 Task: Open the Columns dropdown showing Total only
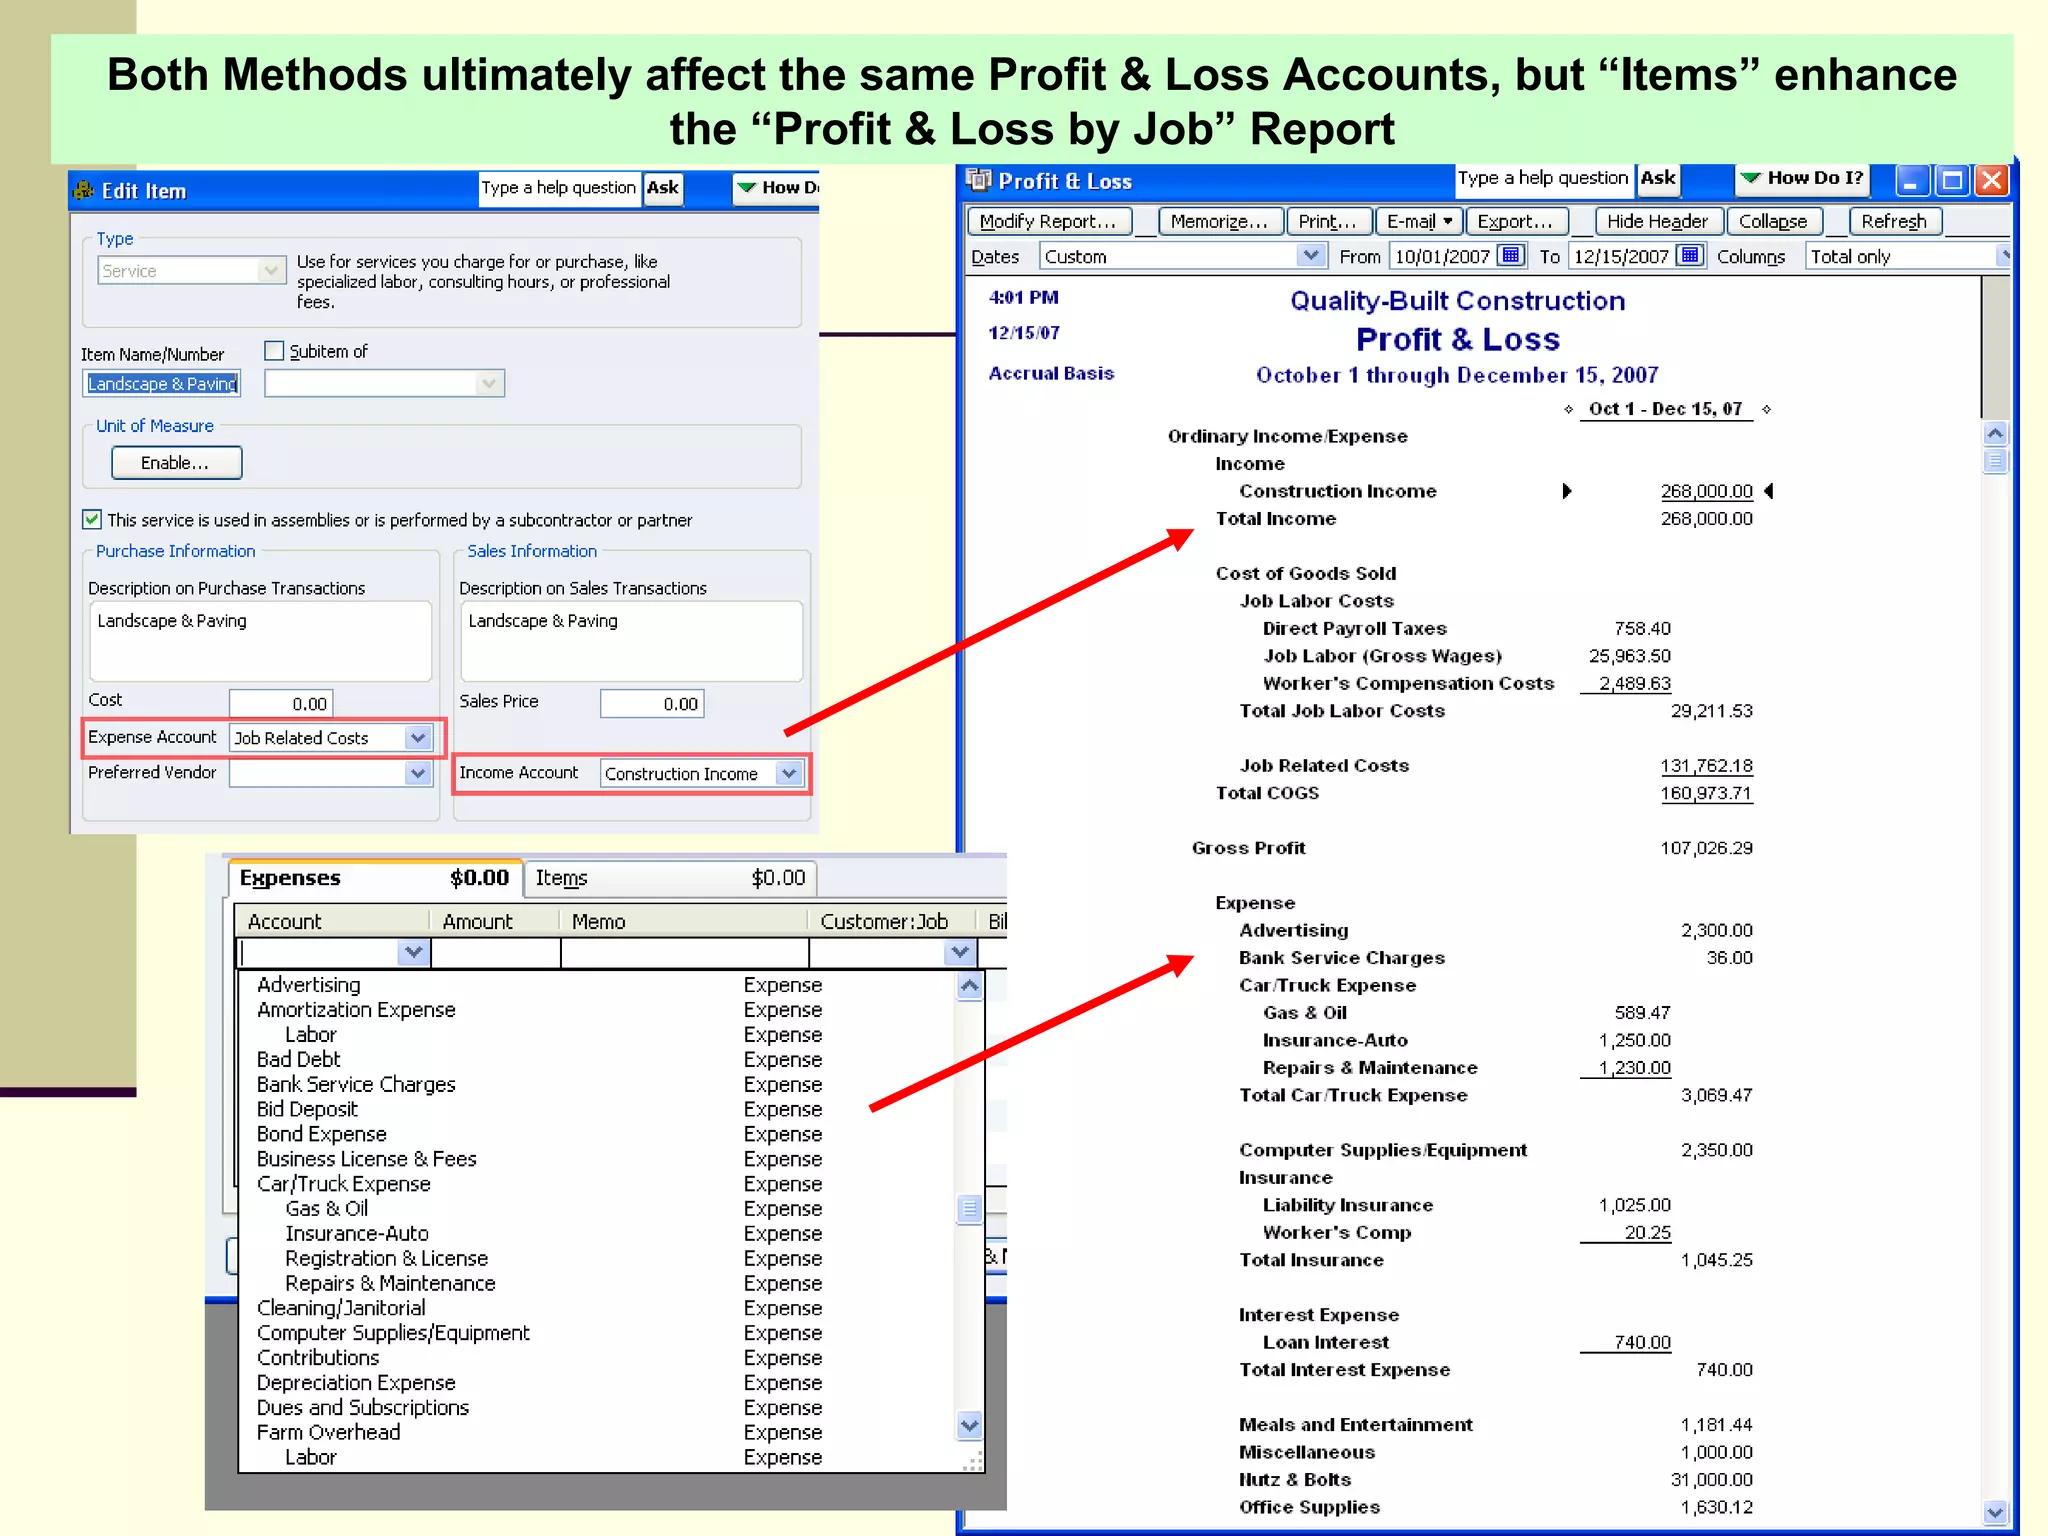[2003, 256]
